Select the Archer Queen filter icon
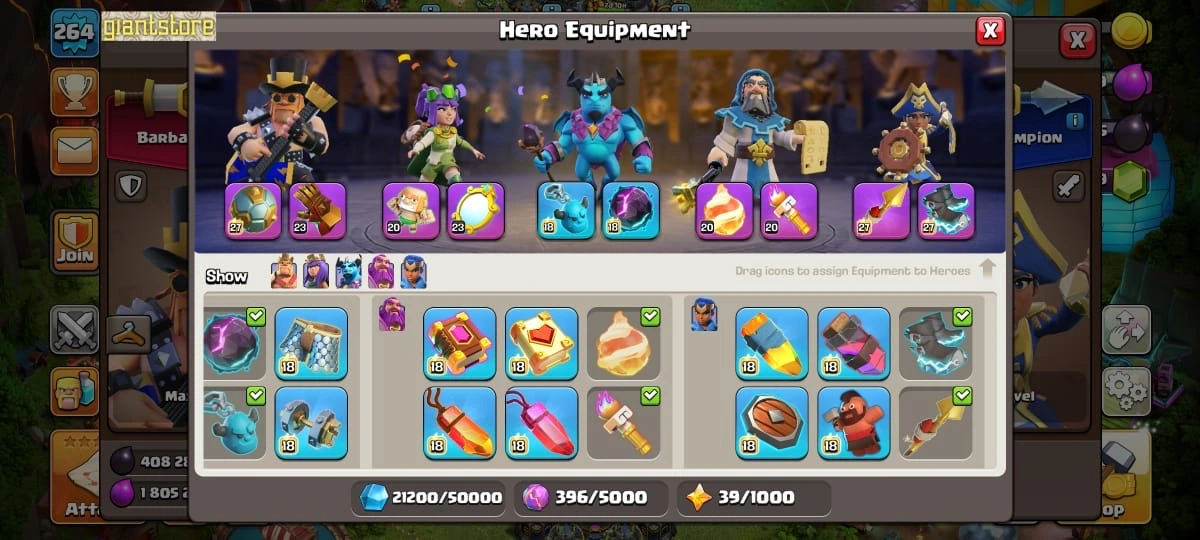The width and height of the screenshot is (1200, 540). [x=316, y=272]
